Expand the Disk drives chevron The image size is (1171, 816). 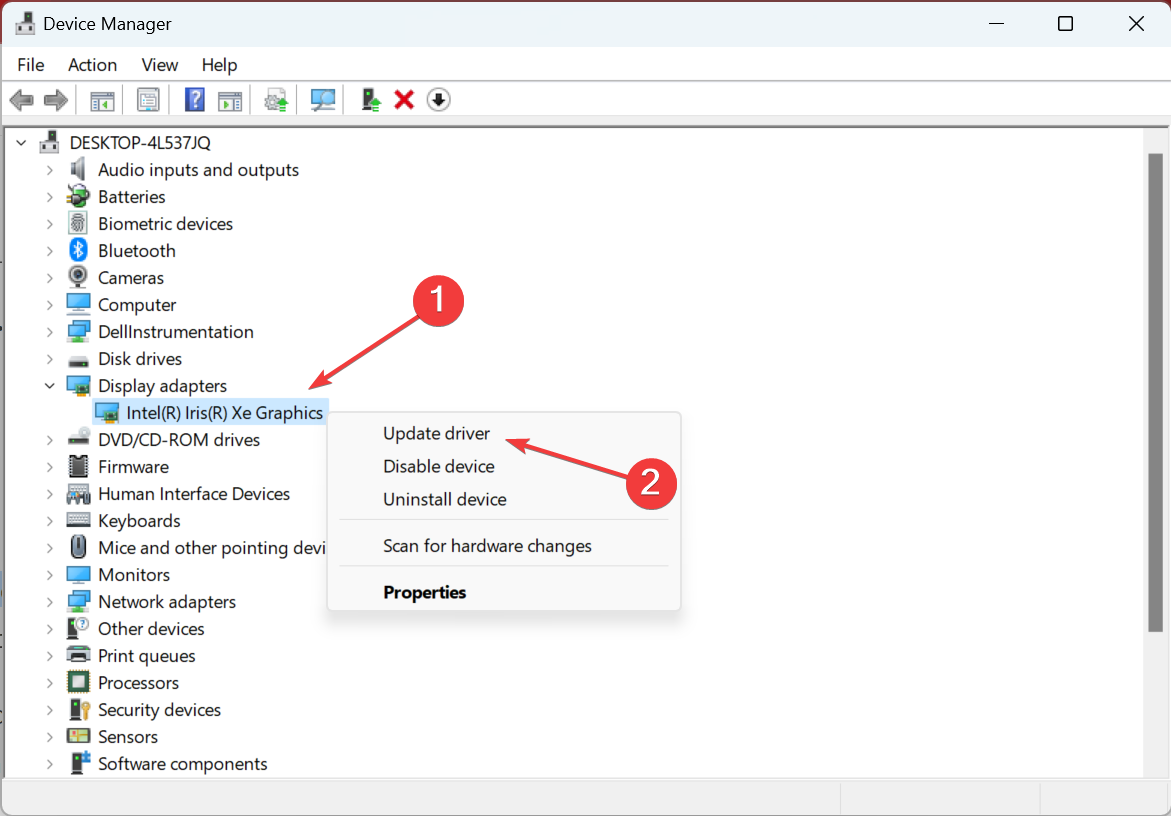pyautogui.click(x=49, y=358)
